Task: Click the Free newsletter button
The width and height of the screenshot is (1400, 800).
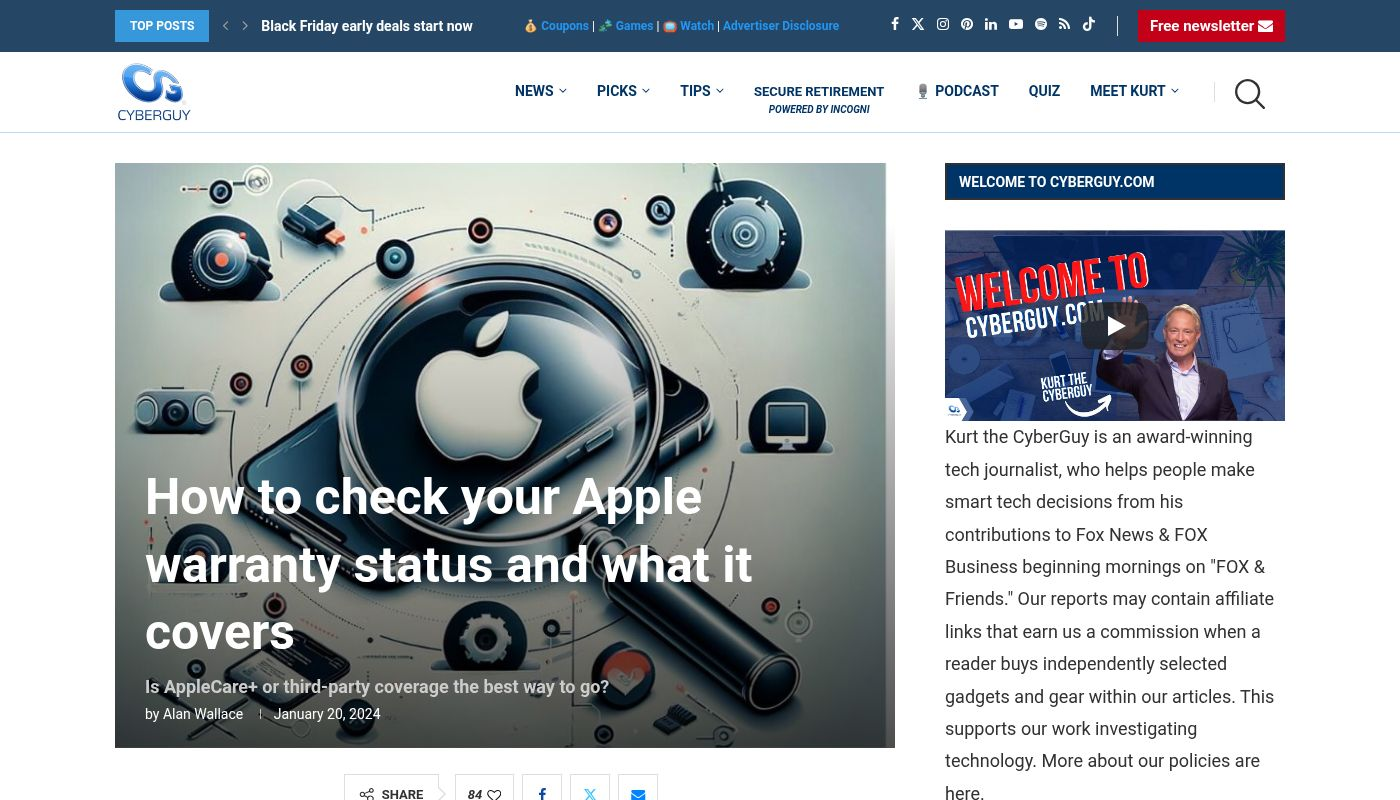Action: 1210,26
